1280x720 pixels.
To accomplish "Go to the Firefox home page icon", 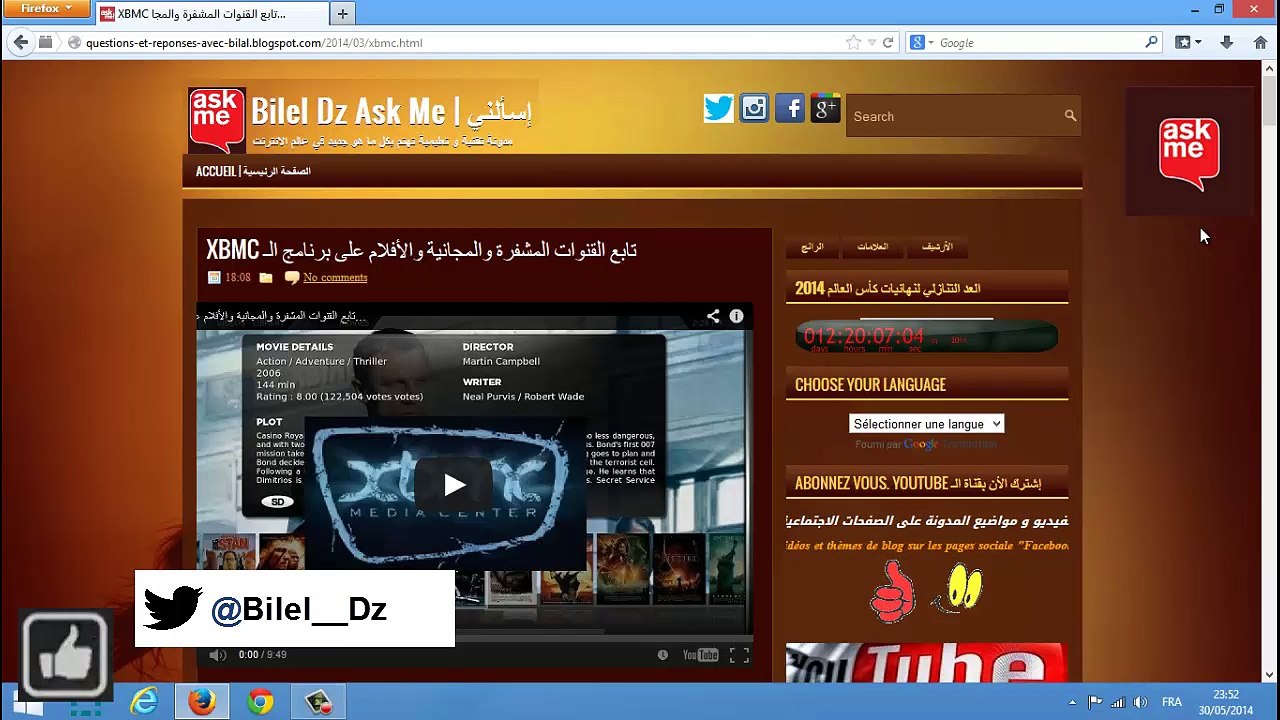I will pos(1259,43).
